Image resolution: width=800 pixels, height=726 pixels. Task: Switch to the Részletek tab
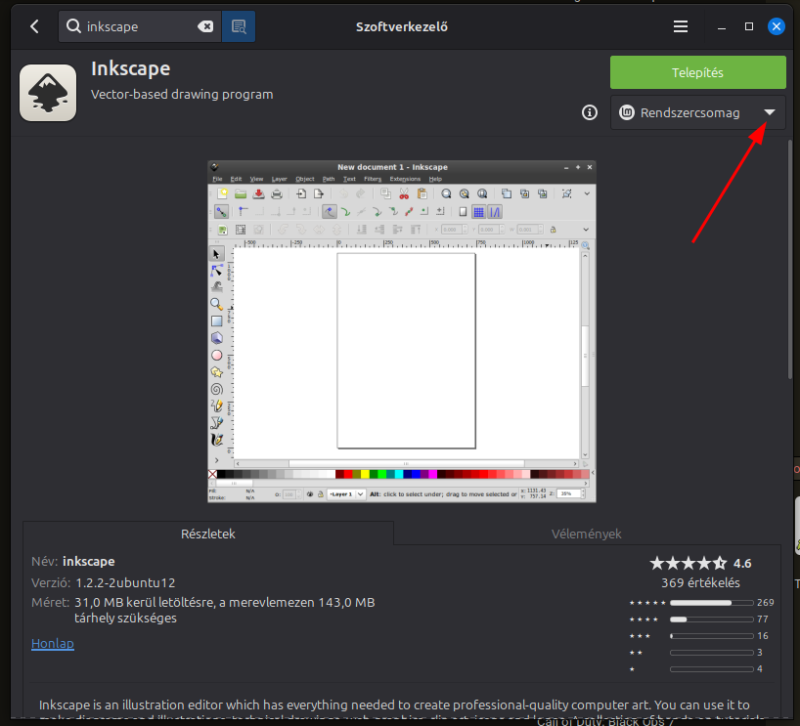pos(208,534)
